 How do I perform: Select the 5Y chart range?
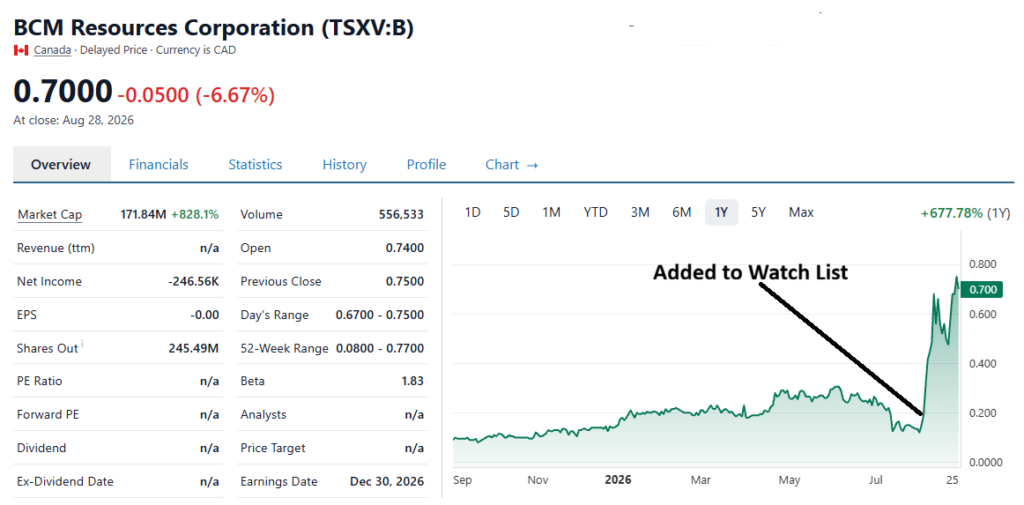(x=758, y=212)
